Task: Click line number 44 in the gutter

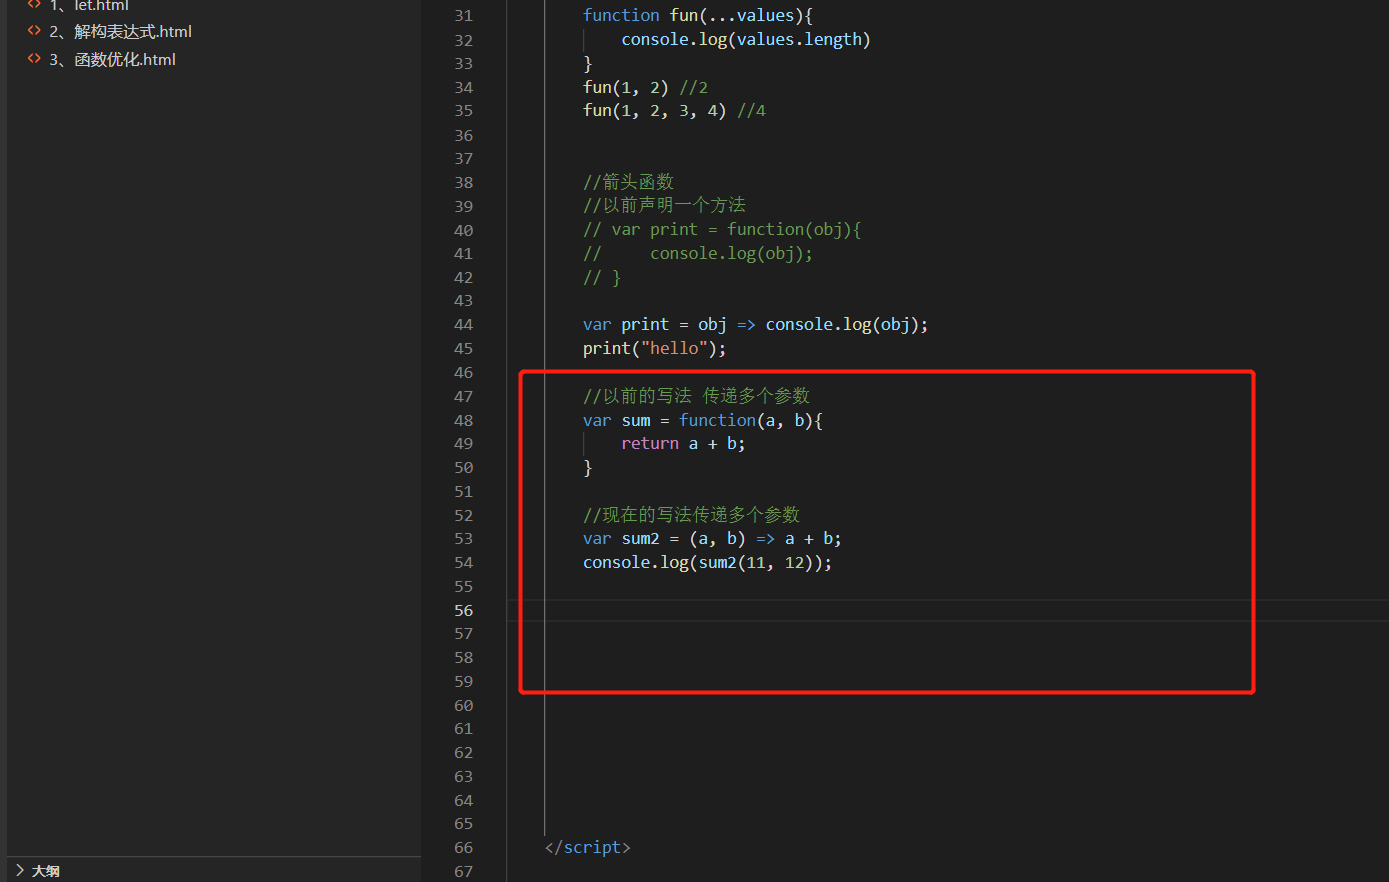Action: click(x=463, y=325)
